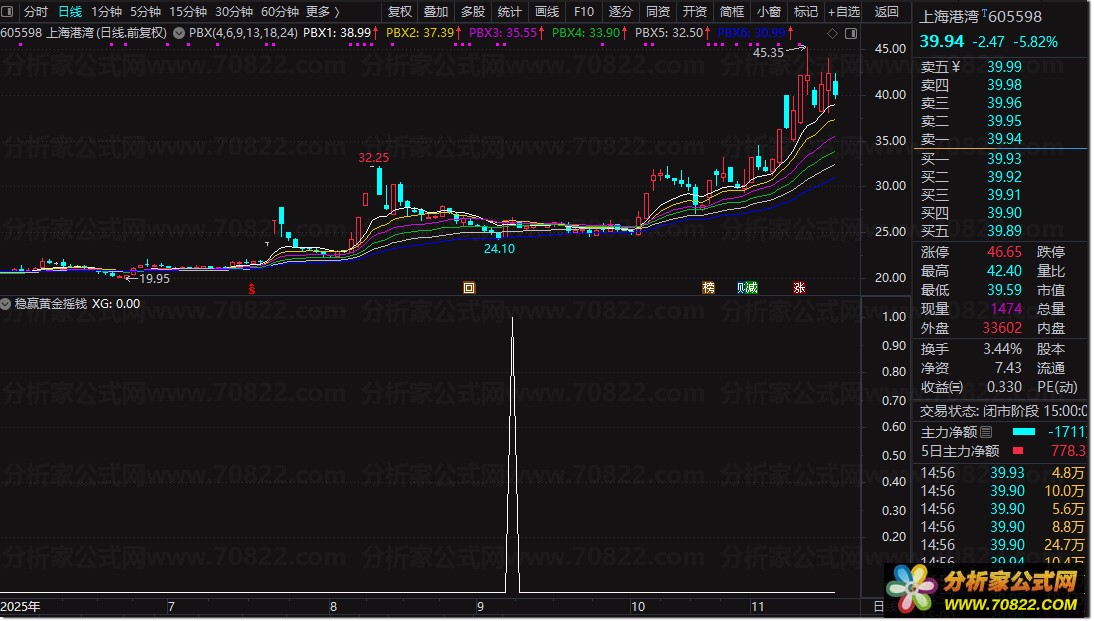The height and width of the screenshot is (621, 1094).
Task: Click the 外盘 value 33602
Action: click(x=1002, y=328)
